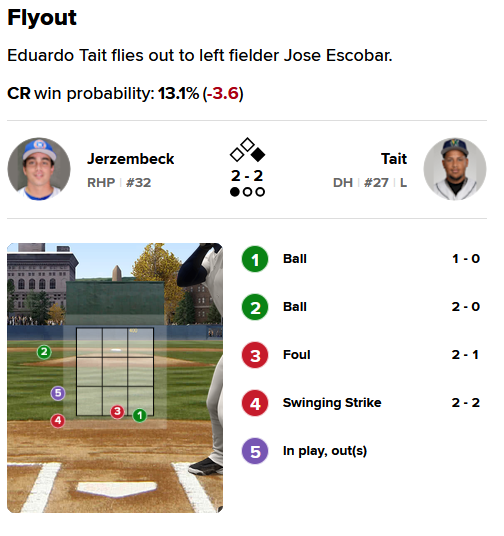Select red pitch 4 marker below zone
Screen dimensions: 504x536
click(x=58, y=420)
